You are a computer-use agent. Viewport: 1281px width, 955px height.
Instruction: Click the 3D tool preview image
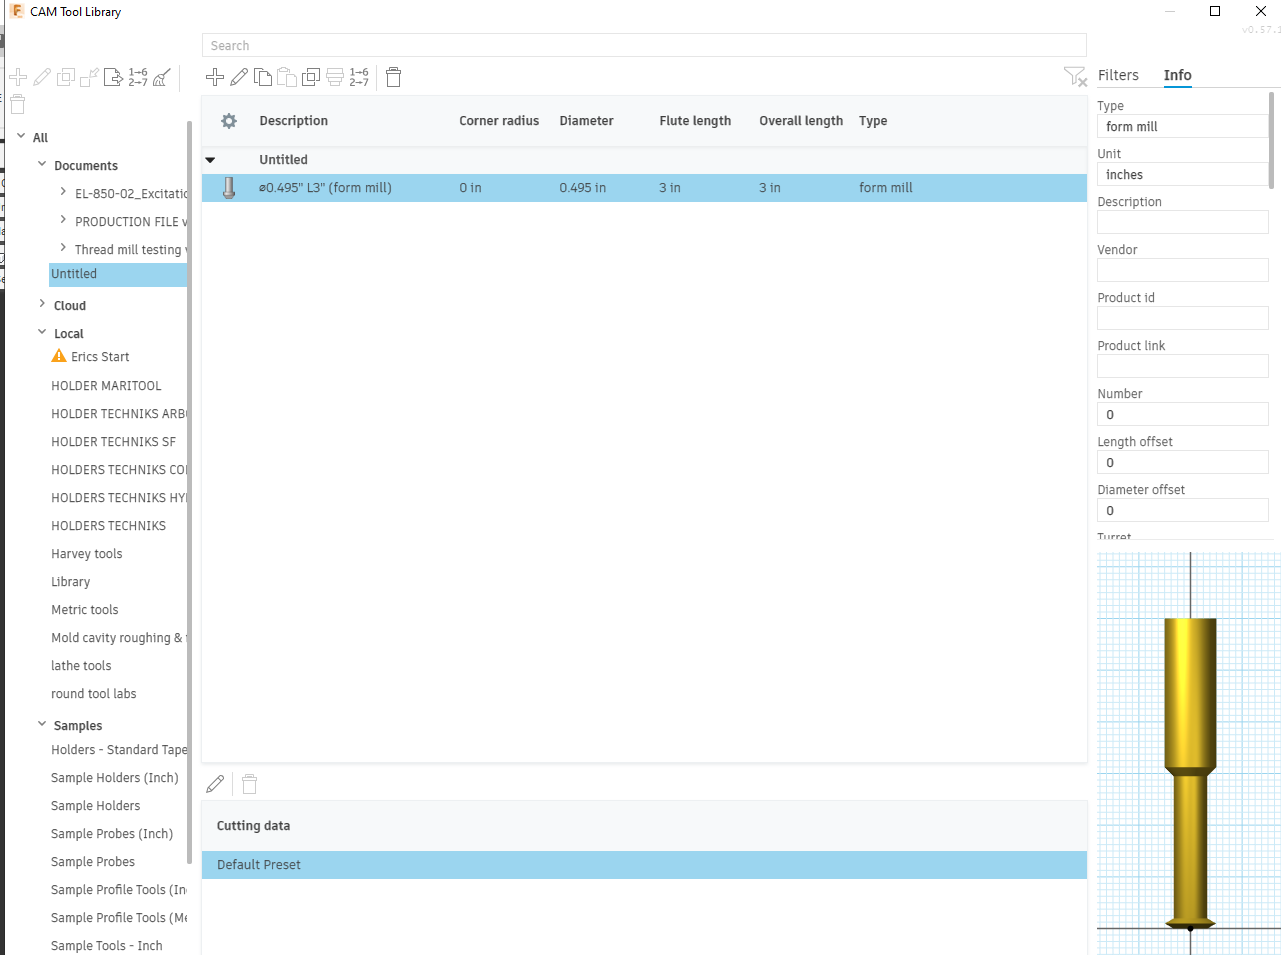1189,752
